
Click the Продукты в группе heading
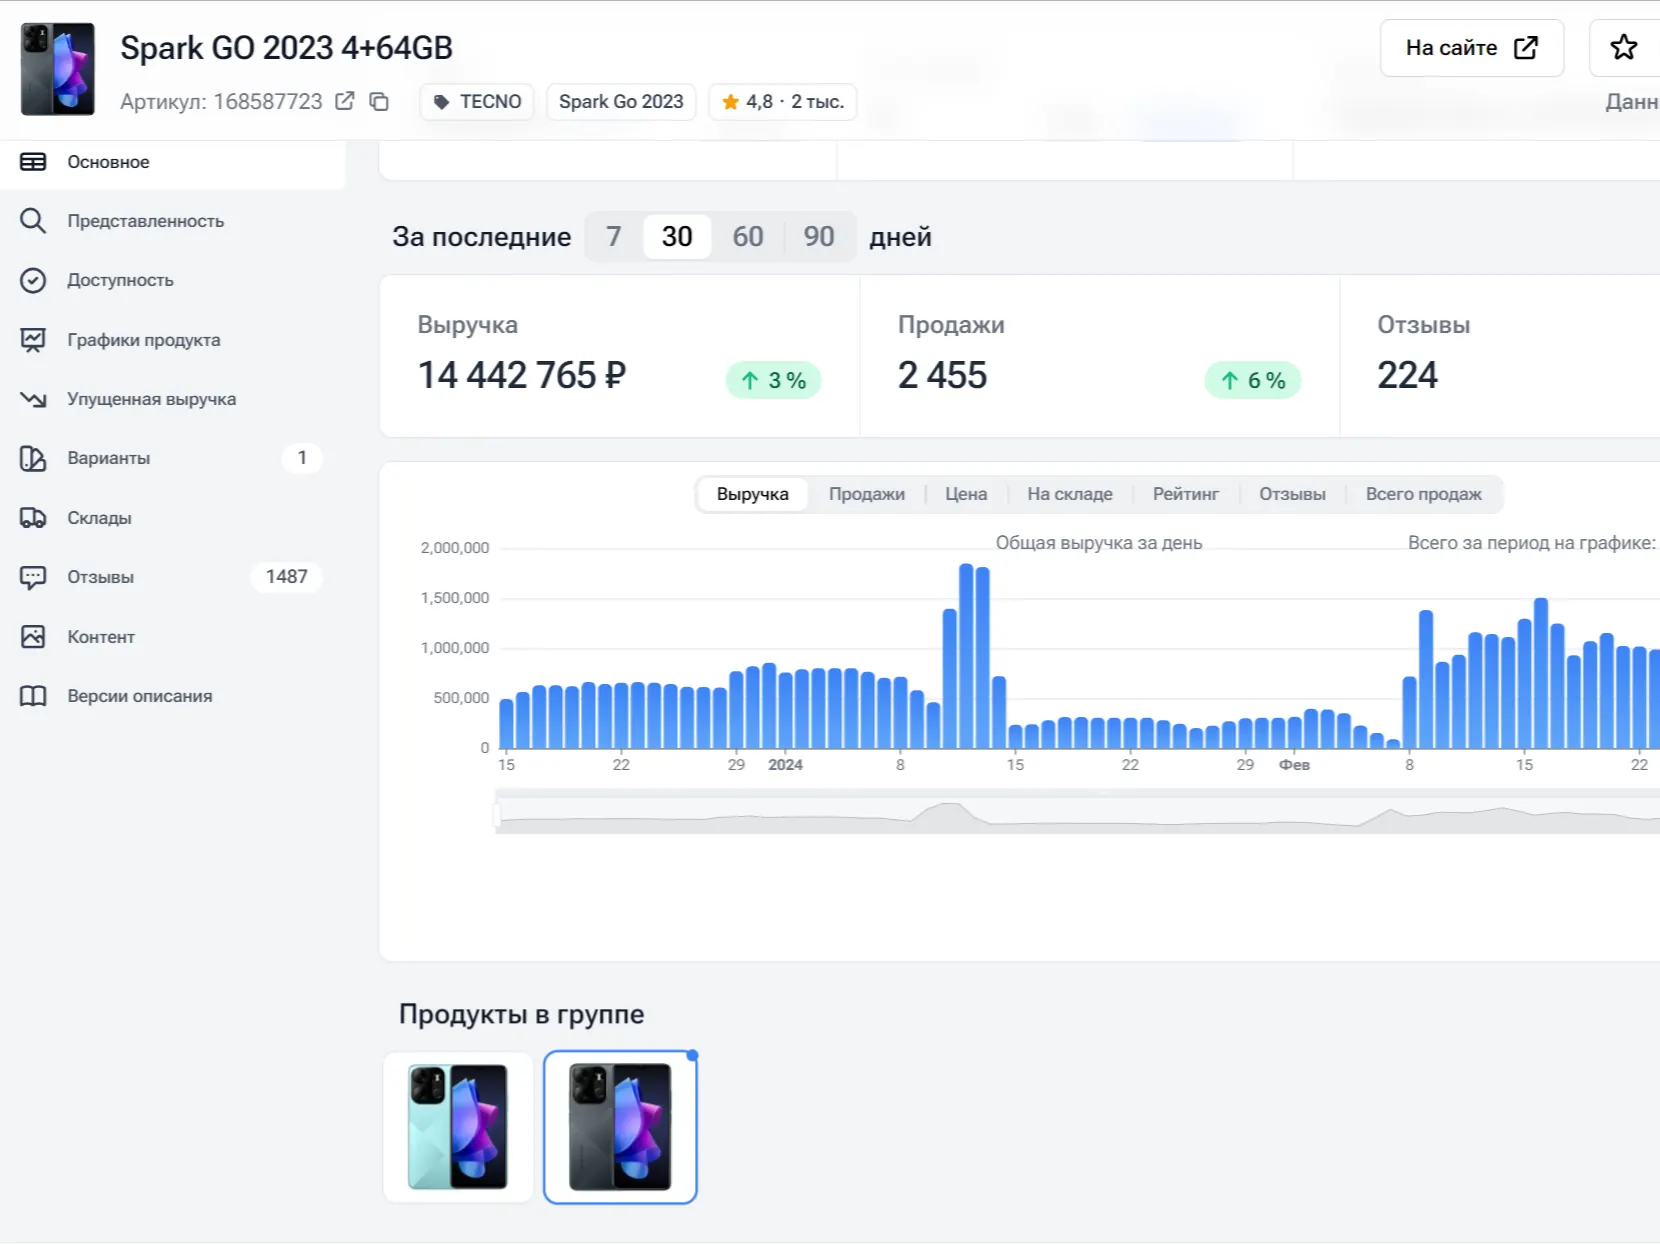pyautogui.click(x=521, y=1014)
